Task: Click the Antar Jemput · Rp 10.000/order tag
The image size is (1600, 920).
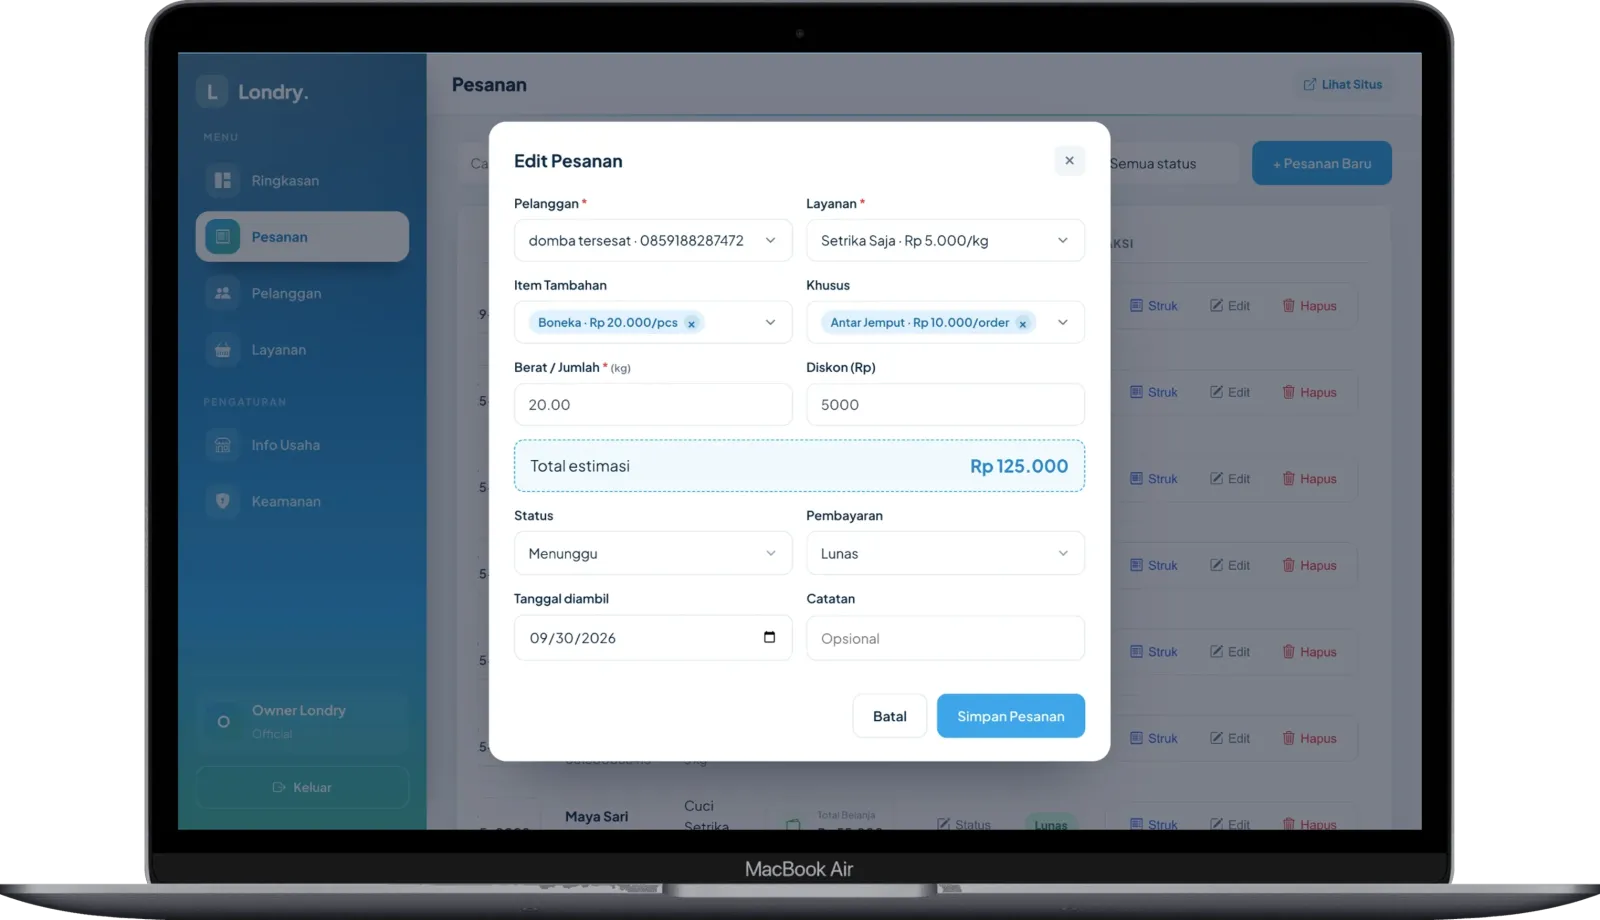Action: point(928,323)
